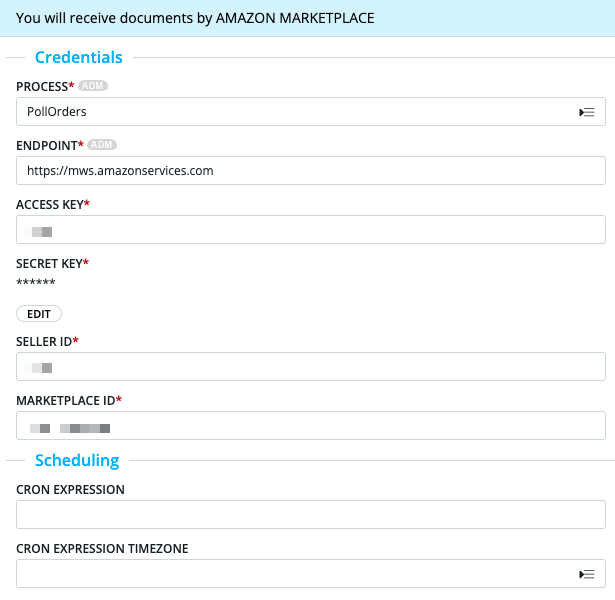Screen dimensions: 615x600
Task: Focus the SELLER ID input field
Action: (311, 366)
